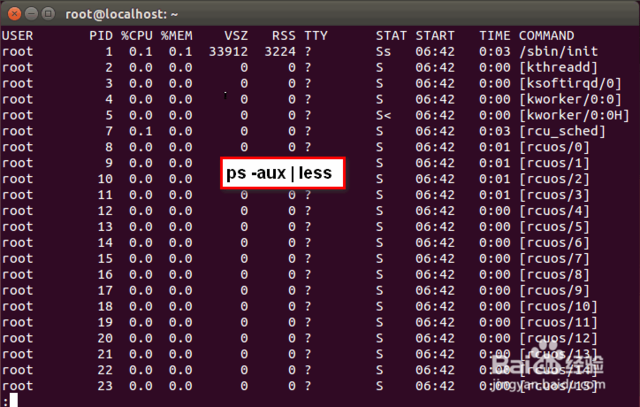Click the S< status of PID 5
The image size is (640, 407).
pyautogui.click(x=383, y=116)
